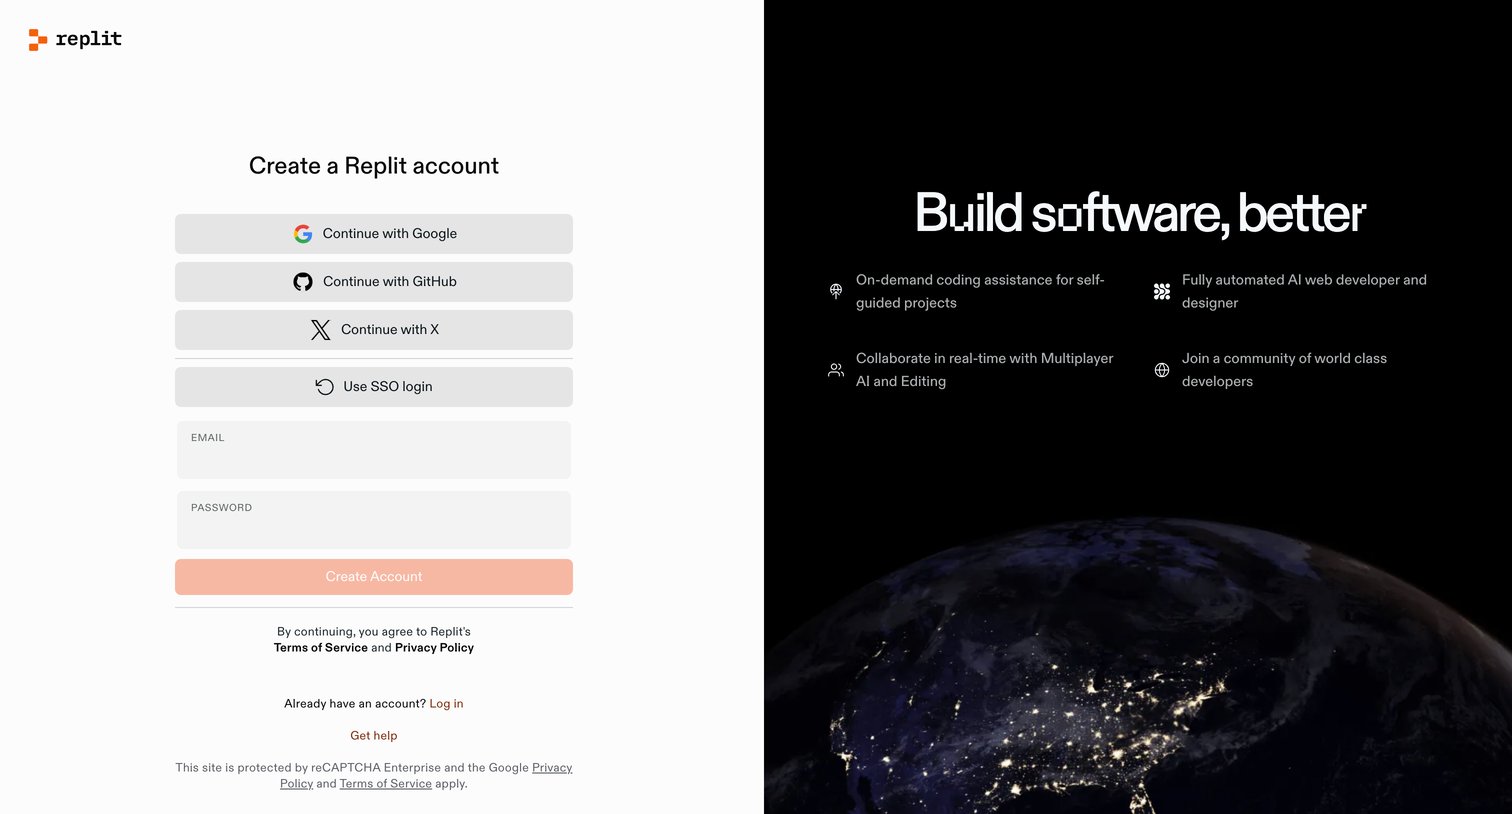Screen dimensions: 1512x814
Task: Click the X logo icon
Action: (320, 330)
